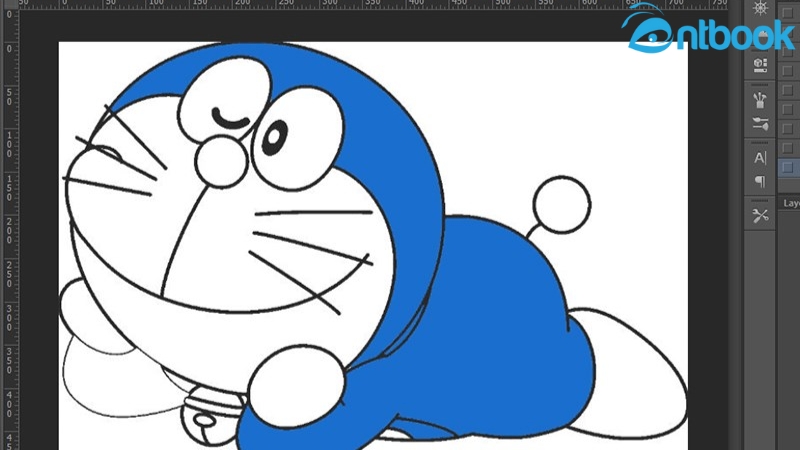Open the Tool Presets wrench icon

(760, 216)
